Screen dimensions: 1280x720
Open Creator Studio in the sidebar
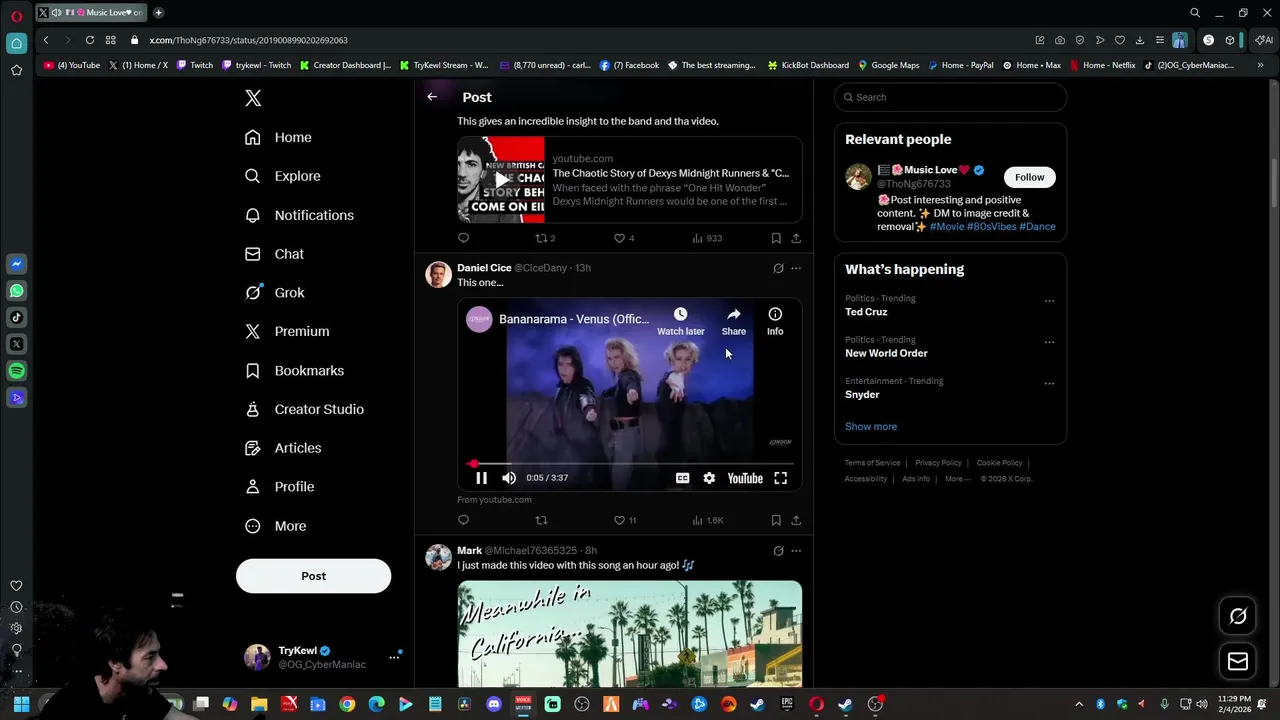click(305, 409)
